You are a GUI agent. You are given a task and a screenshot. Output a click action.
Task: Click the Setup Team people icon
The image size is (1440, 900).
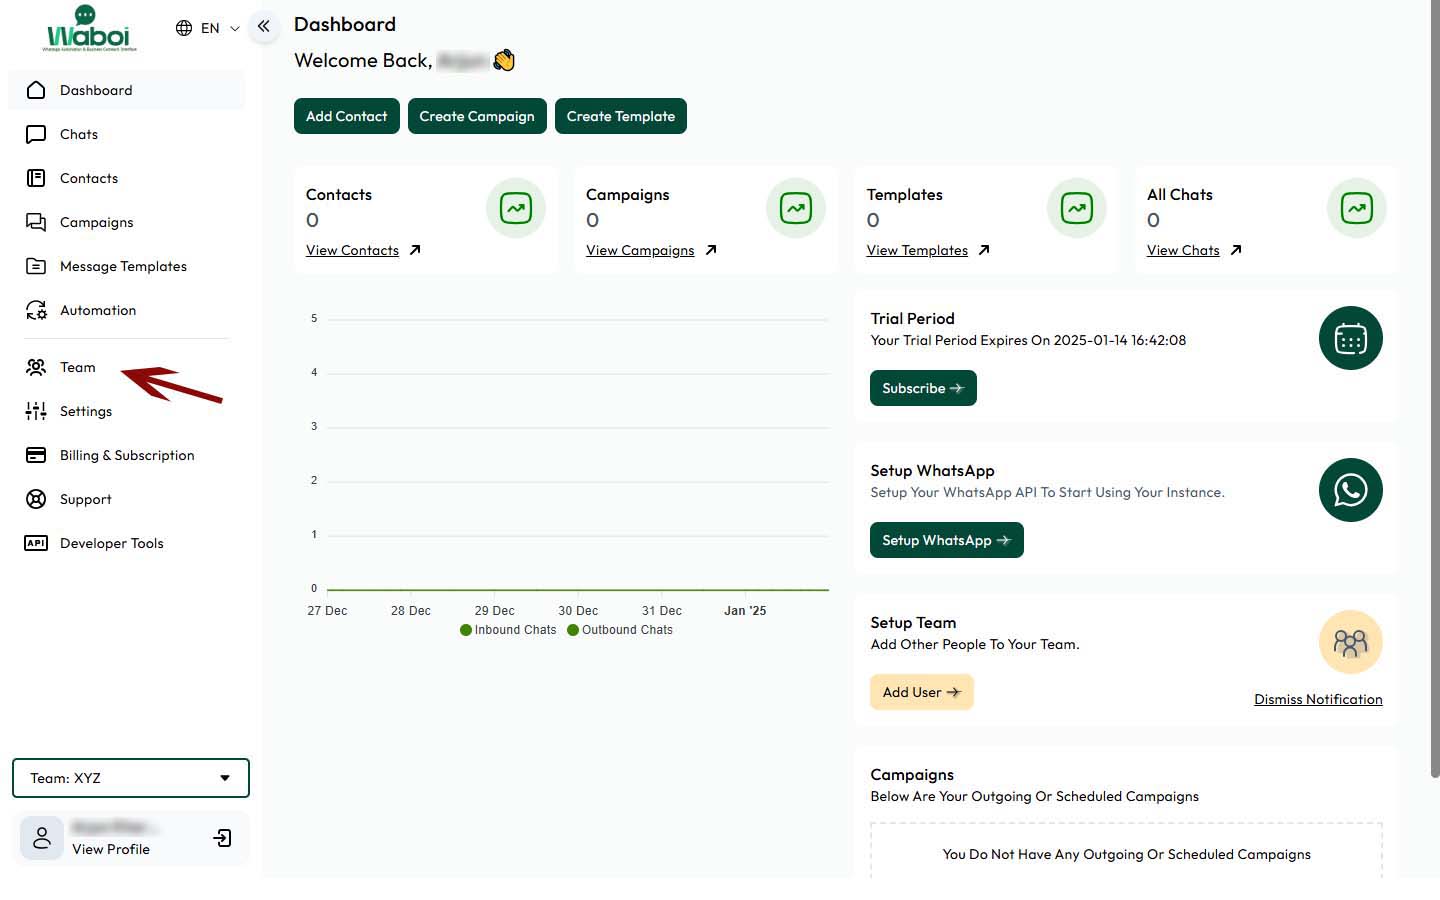1351,642
